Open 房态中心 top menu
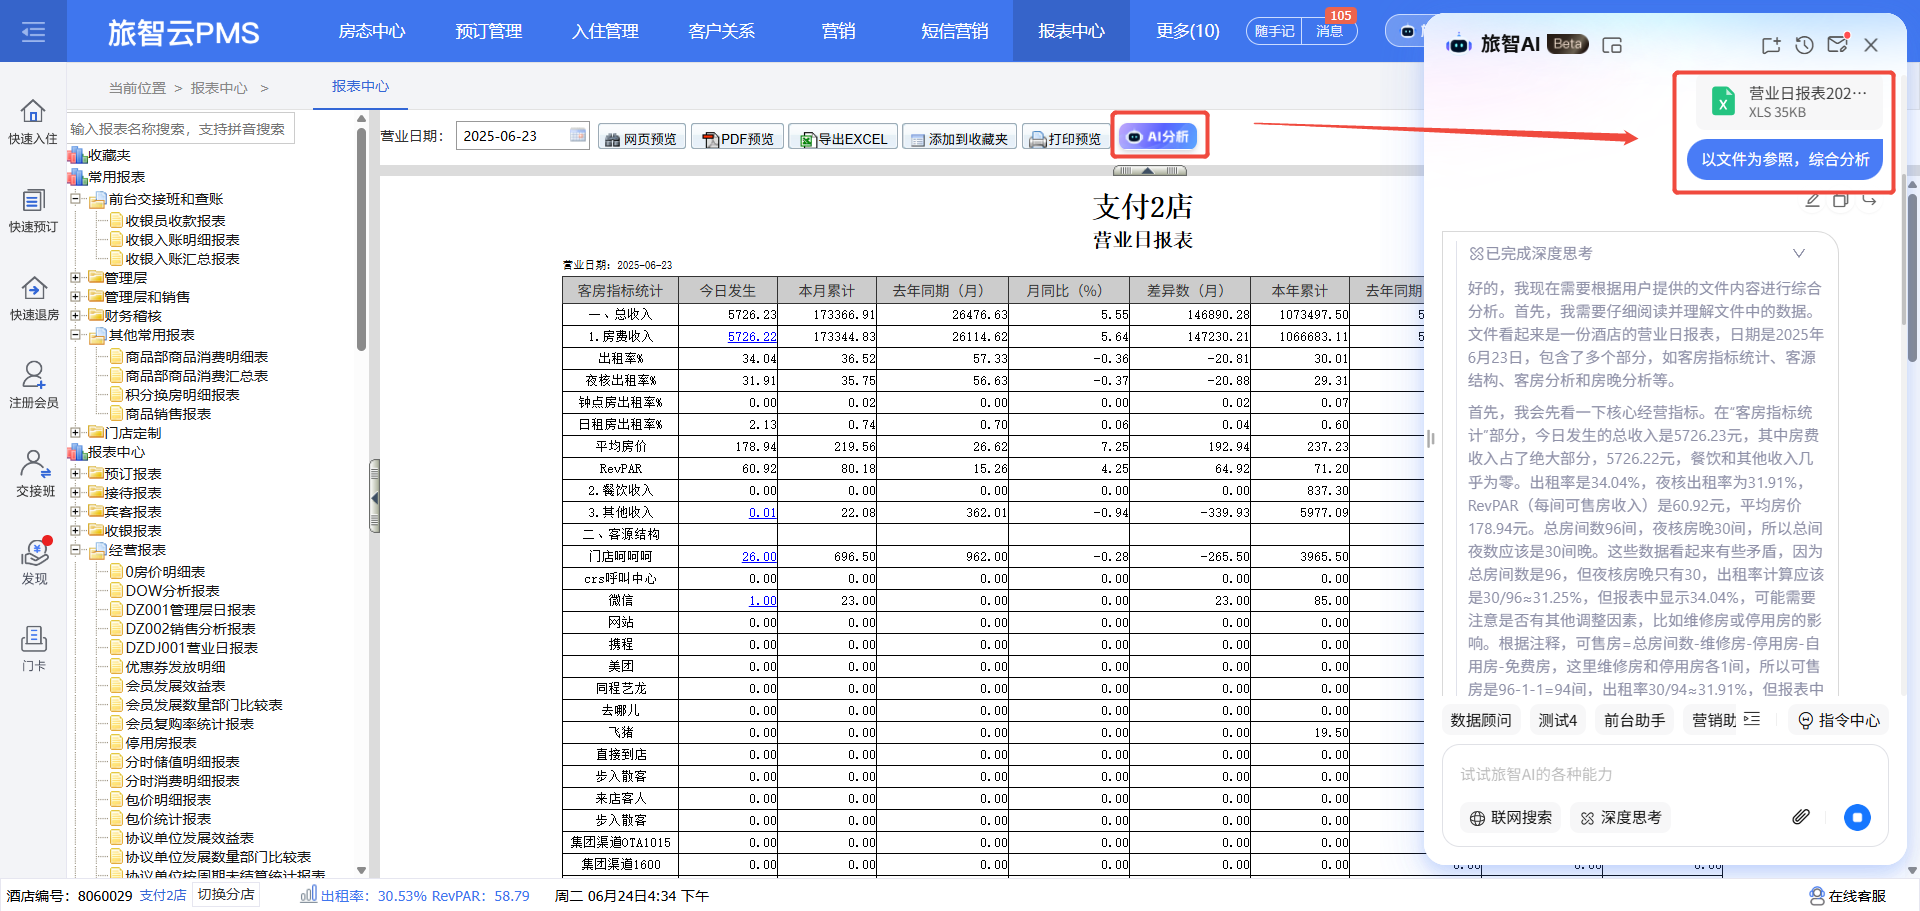The height and width of the screenshot is (911, 1920). coord(372,31)
